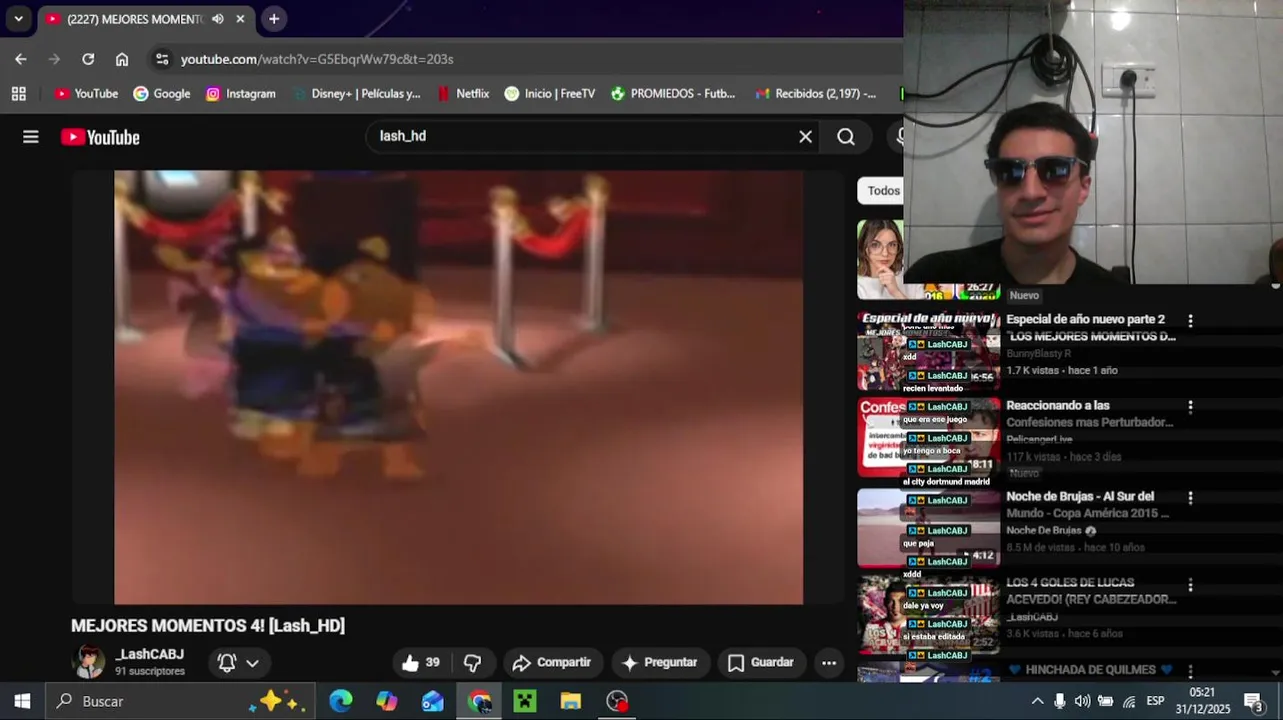Open the volume control in tray

(x=1082, y=701)
